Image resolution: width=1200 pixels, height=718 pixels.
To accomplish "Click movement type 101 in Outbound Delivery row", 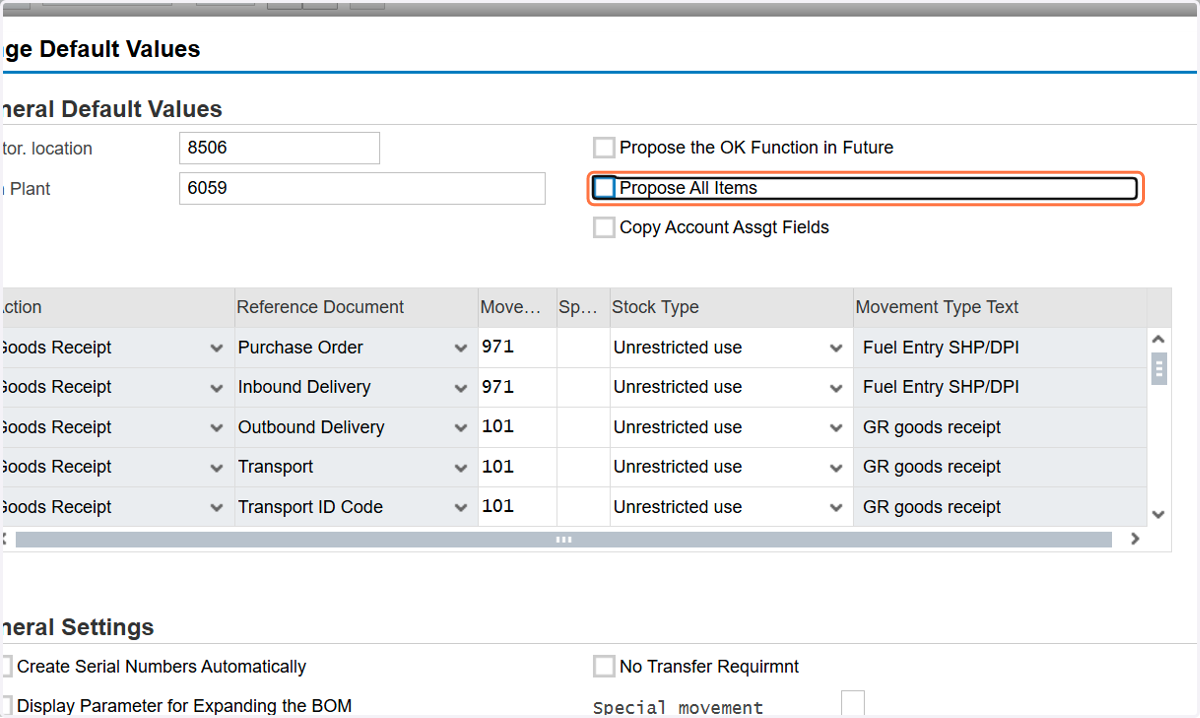I will (518, 427).
